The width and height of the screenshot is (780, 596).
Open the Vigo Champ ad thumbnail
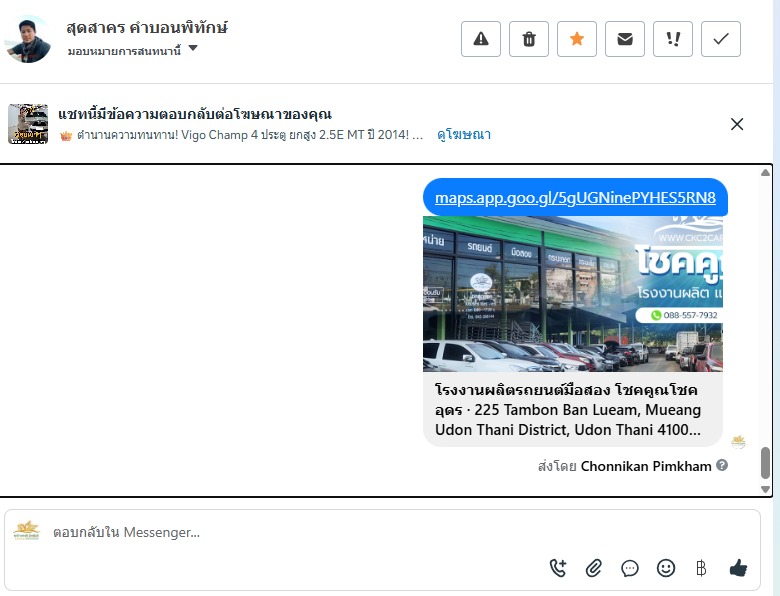28,124
